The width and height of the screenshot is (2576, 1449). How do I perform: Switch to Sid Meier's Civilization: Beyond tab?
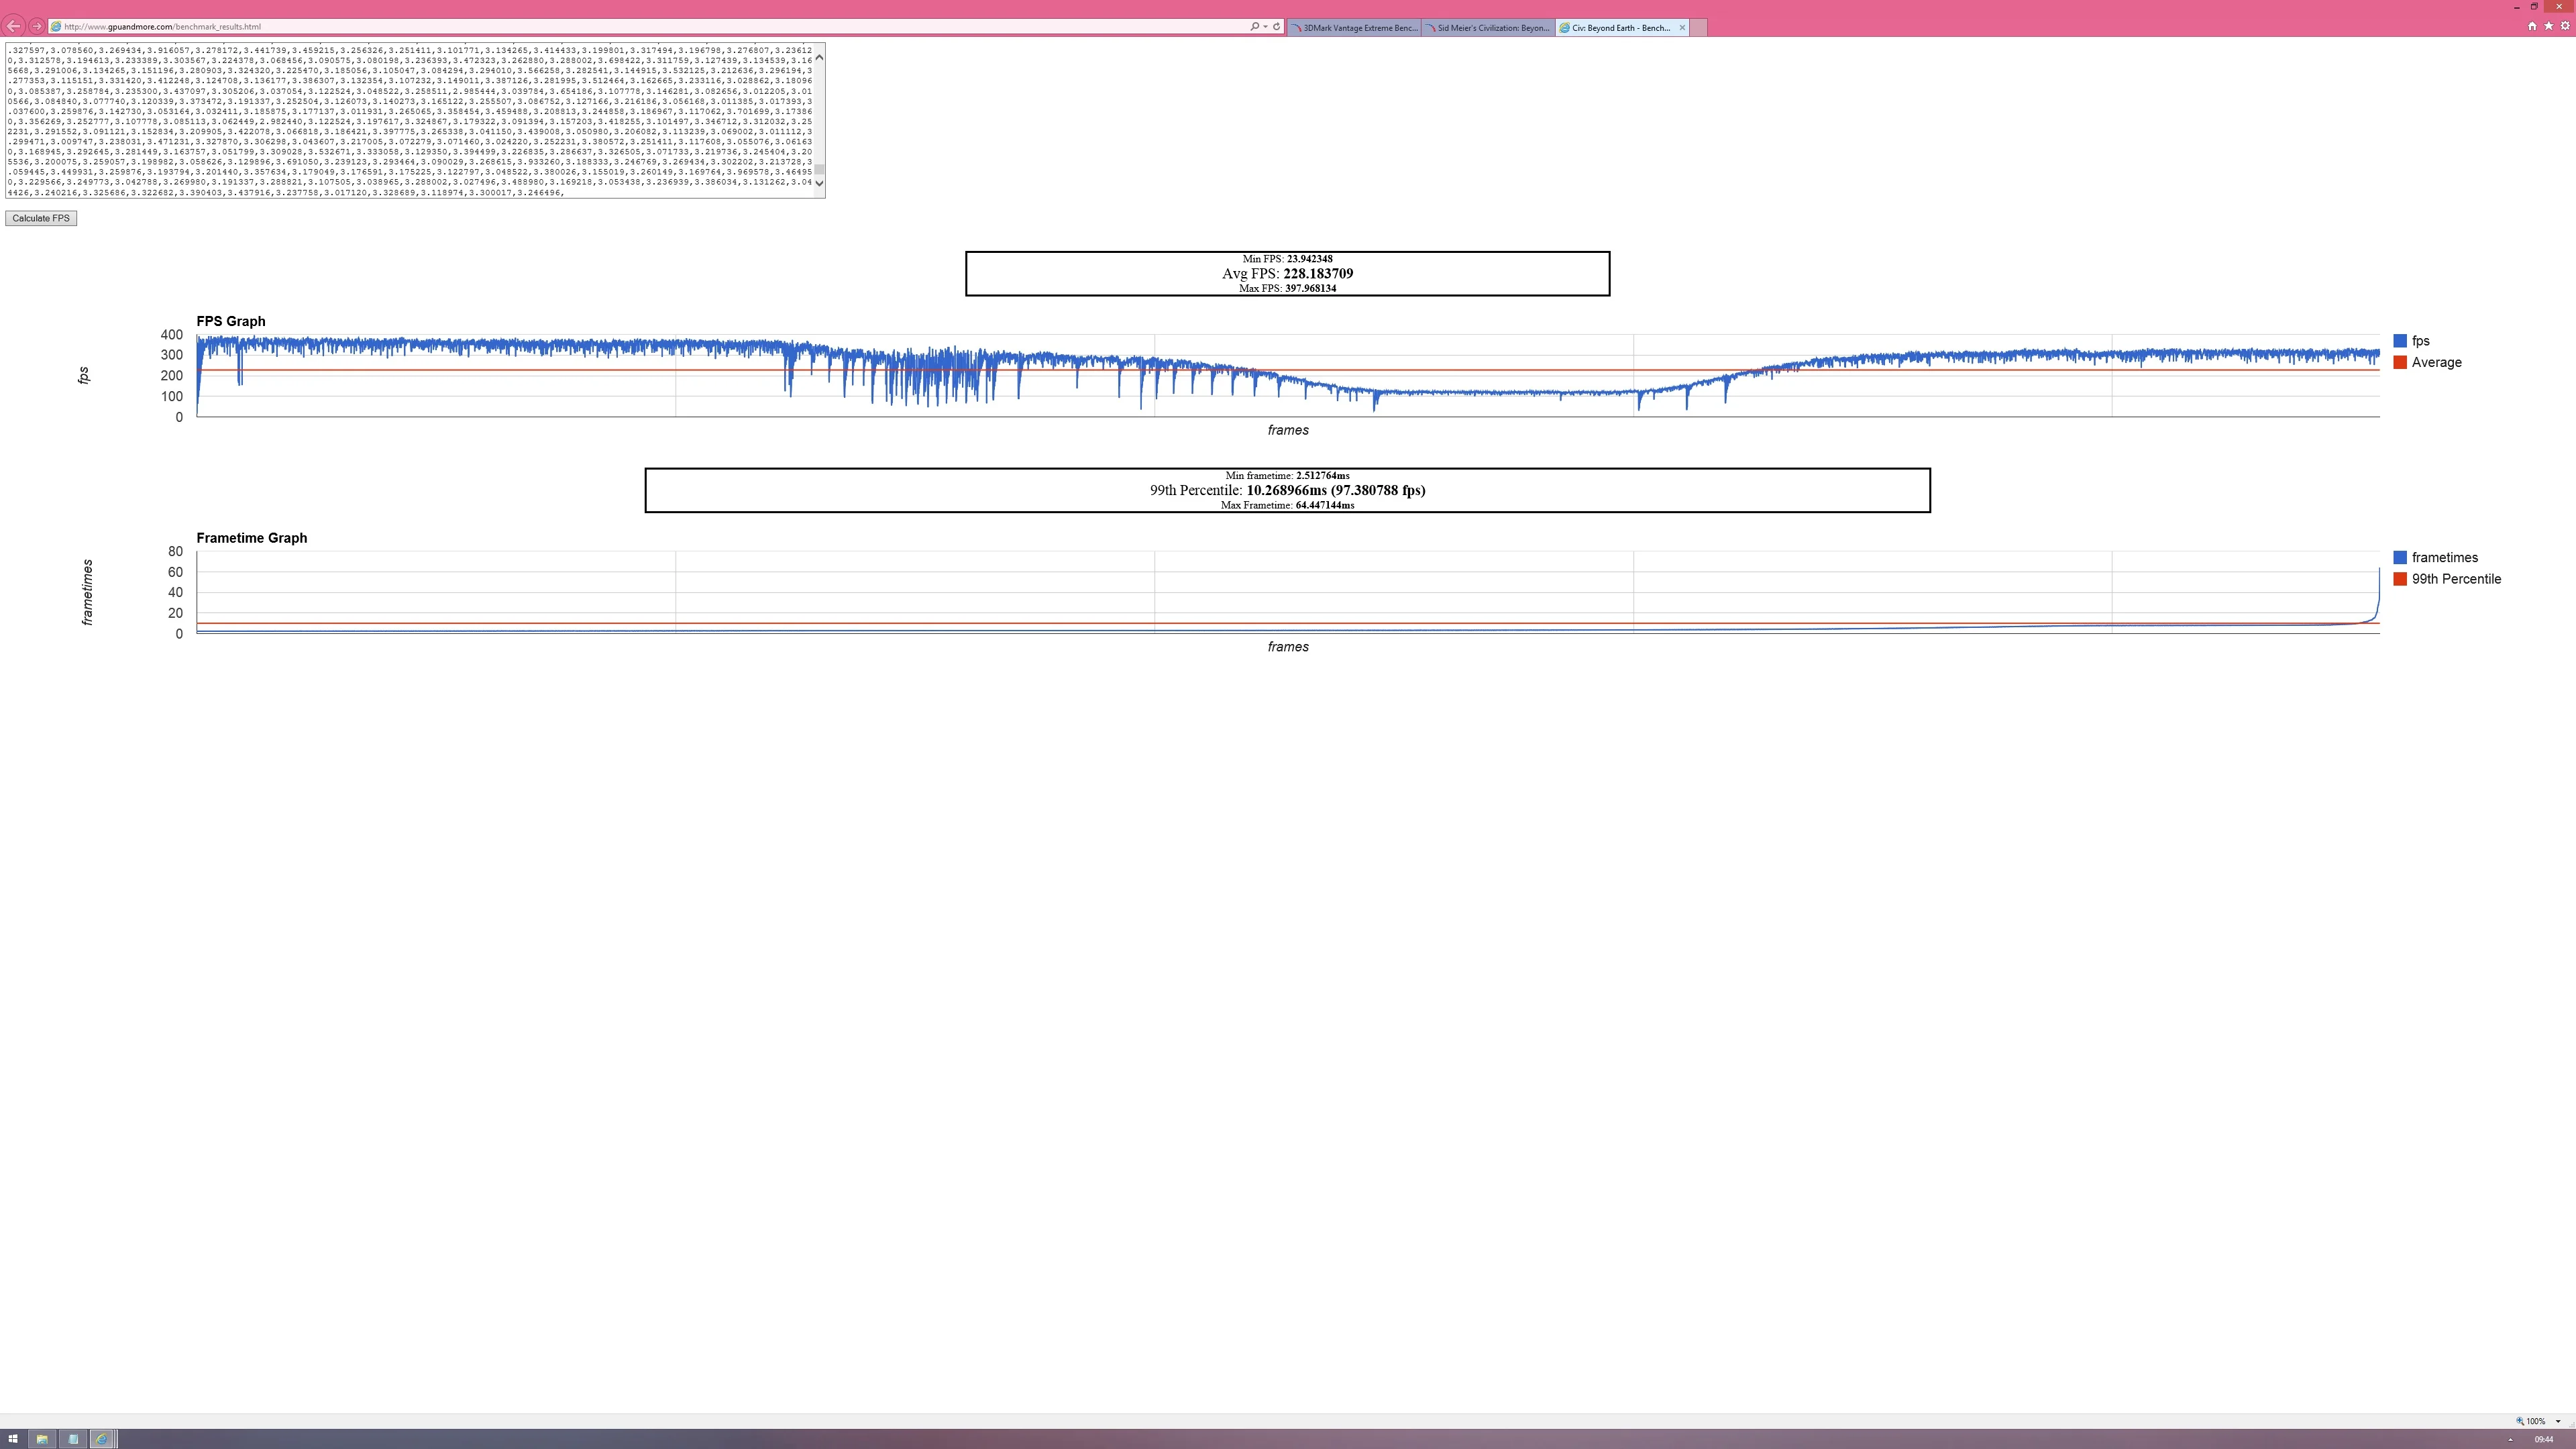coord(1488,28)
